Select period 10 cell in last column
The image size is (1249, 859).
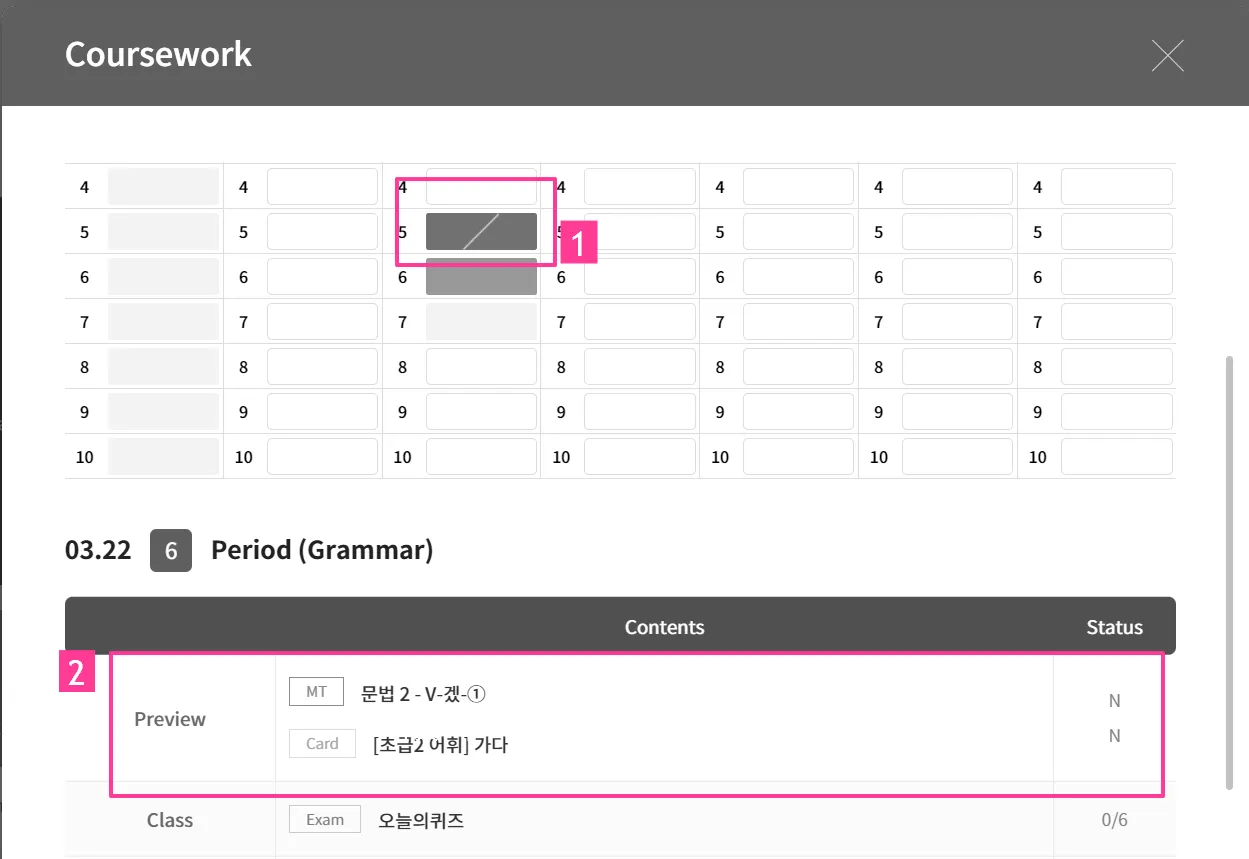(1116, 457)
